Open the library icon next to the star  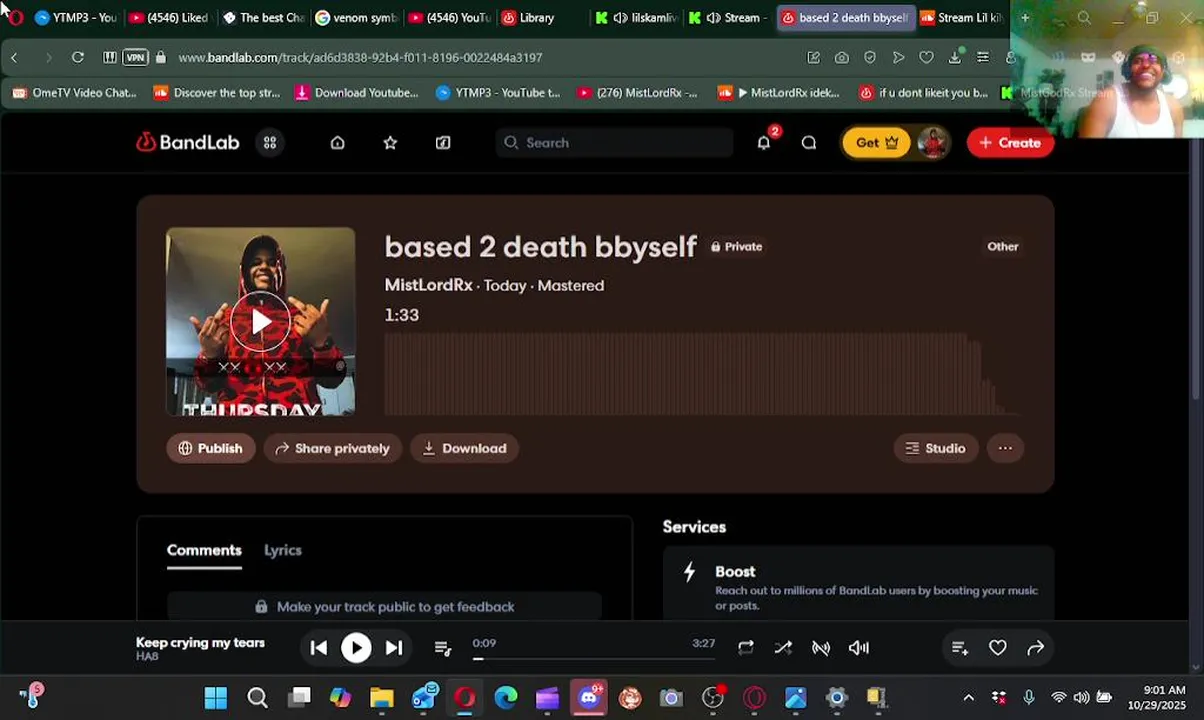coord(443,143)
